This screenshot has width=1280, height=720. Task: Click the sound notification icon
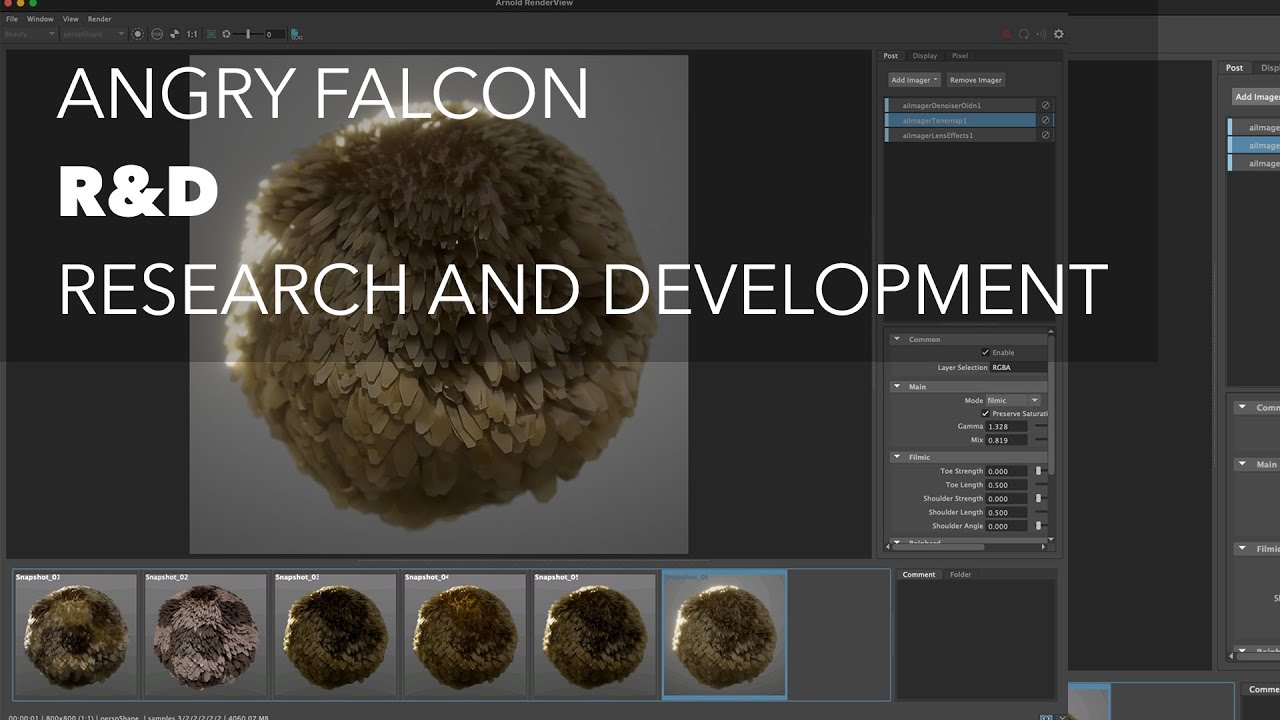tap(1041, 34)
